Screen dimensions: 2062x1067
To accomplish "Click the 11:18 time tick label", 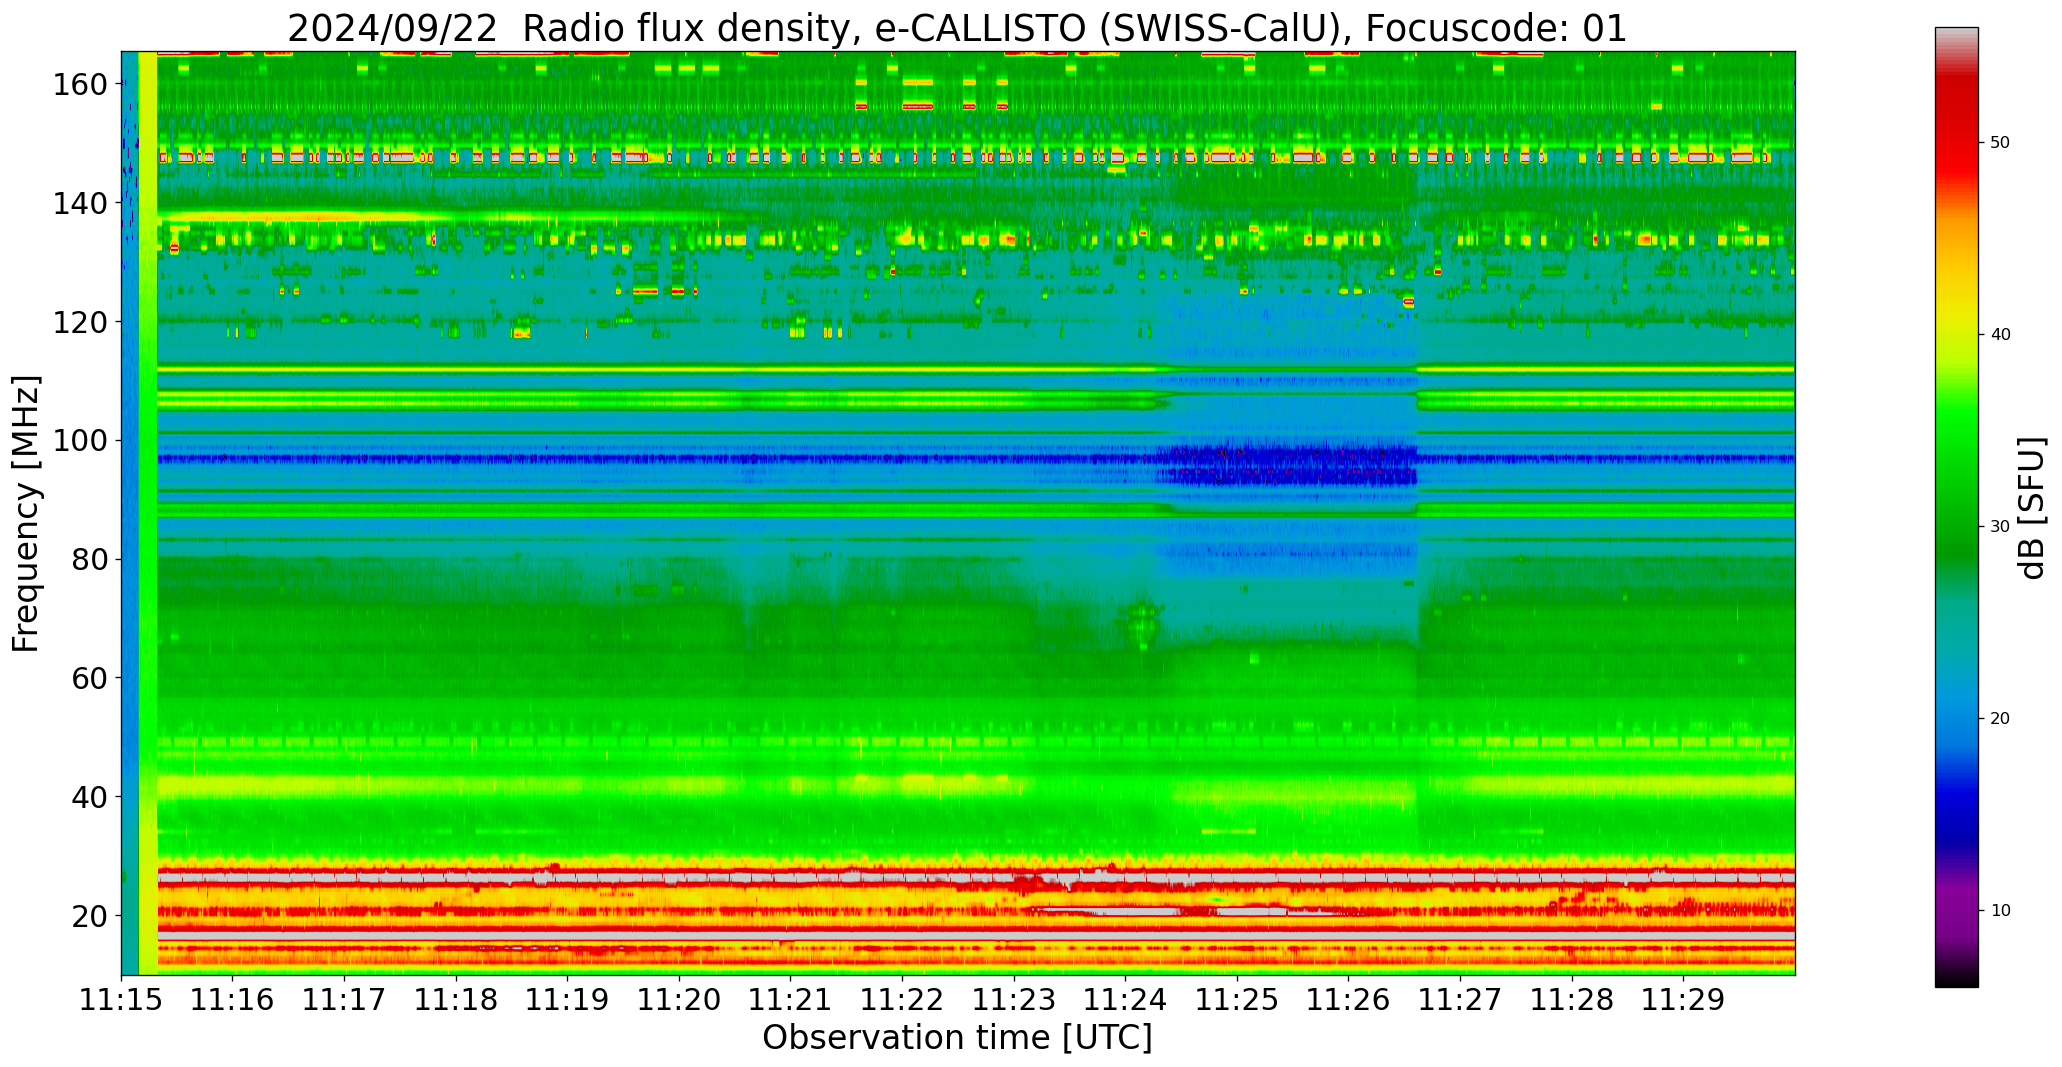I will click(456, 1000).
